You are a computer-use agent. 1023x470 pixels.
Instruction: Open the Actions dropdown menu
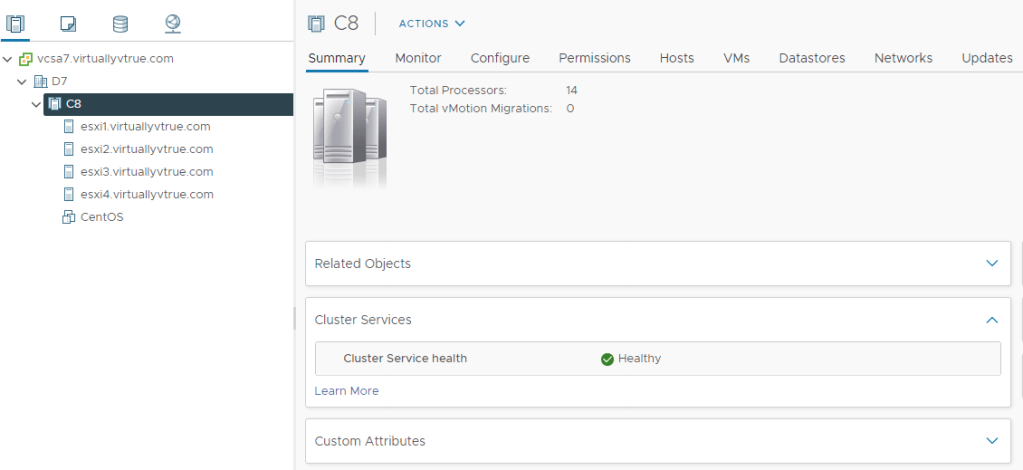coord(431,23)
